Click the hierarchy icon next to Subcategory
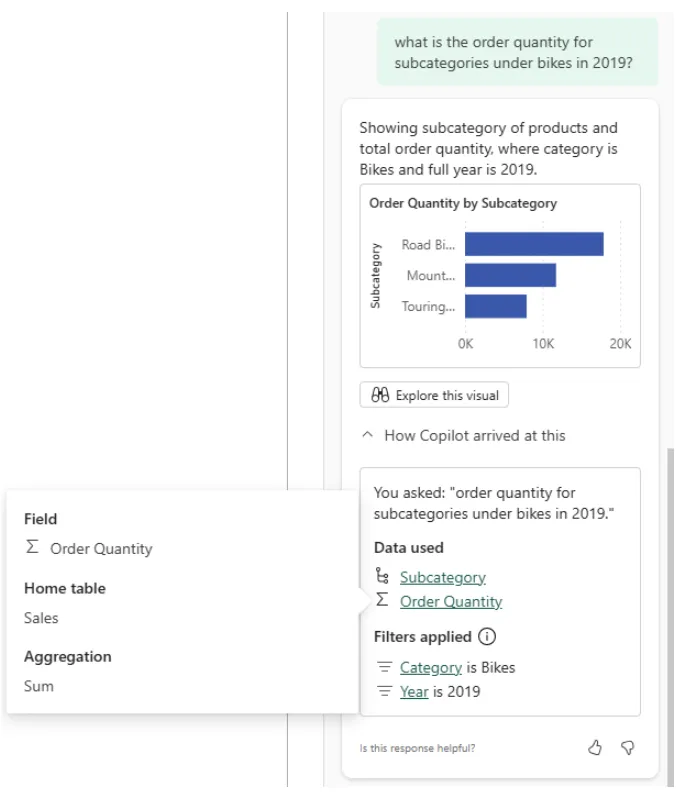683x795 pixels. [x=381, y=576]
